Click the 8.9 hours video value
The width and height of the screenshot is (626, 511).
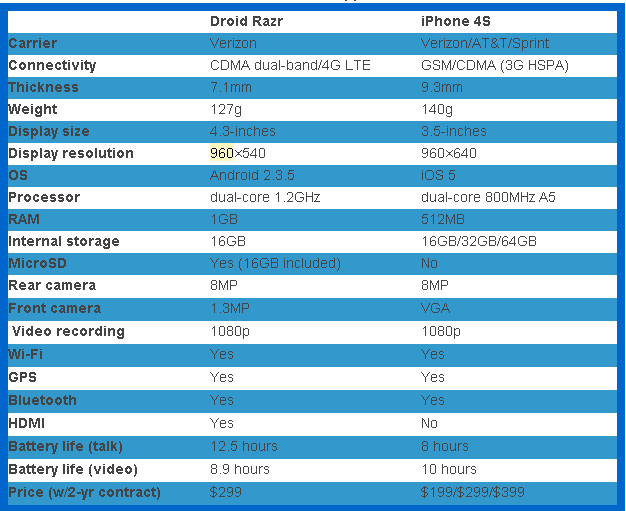[240, 469]
